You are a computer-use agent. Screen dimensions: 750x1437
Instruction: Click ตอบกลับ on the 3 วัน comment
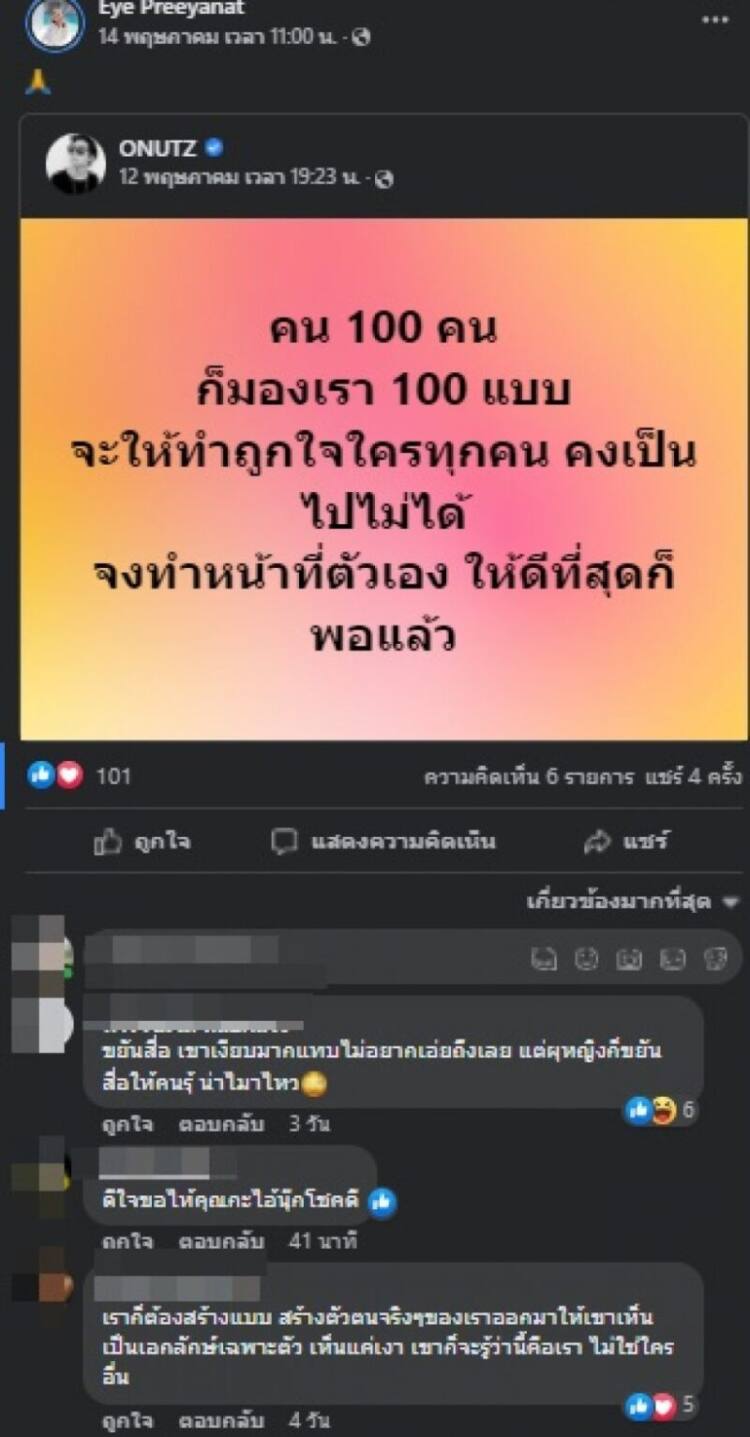click(x=221, y=1124)
